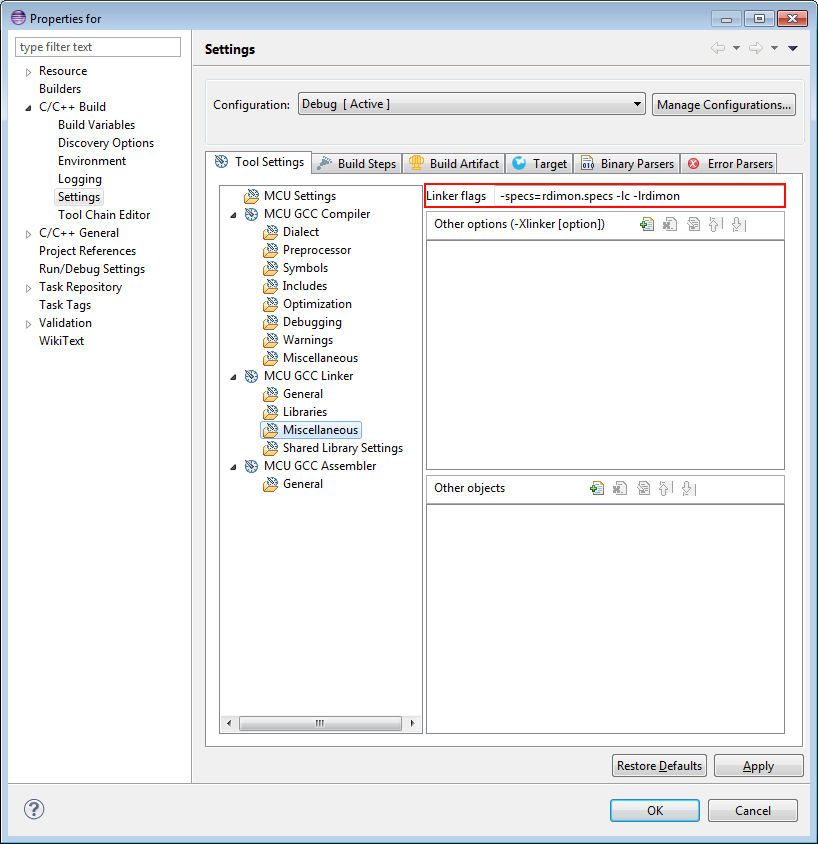Select Optimization in the compiler settings

[317, 304]
